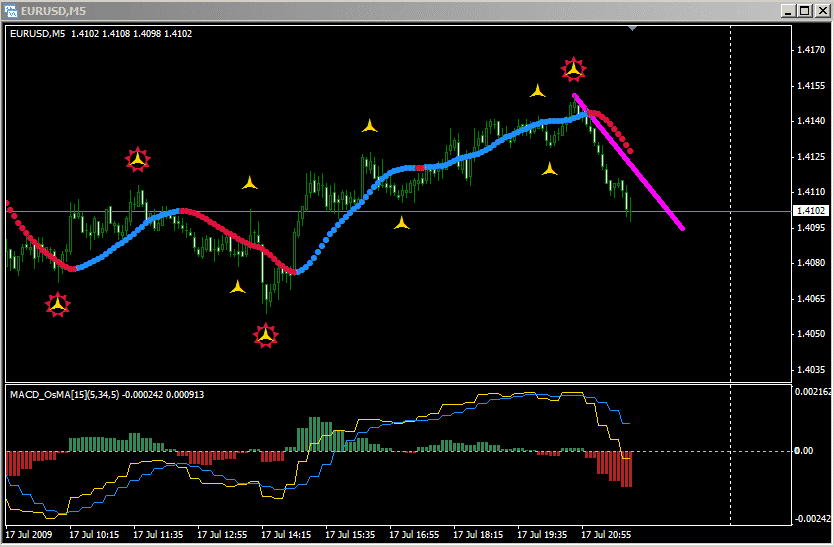Click the gray chart shift triangle at chart top

point(632,28)
